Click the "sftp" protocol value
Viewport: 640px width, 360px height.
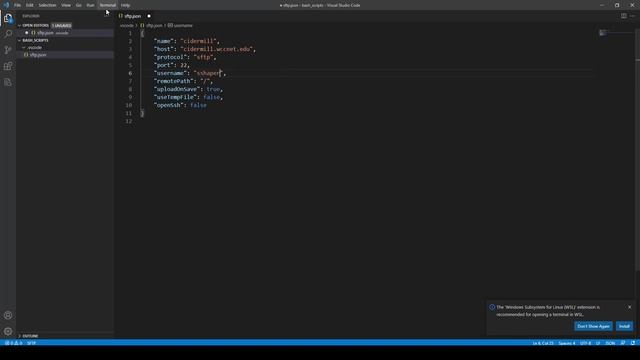[203, 57]
